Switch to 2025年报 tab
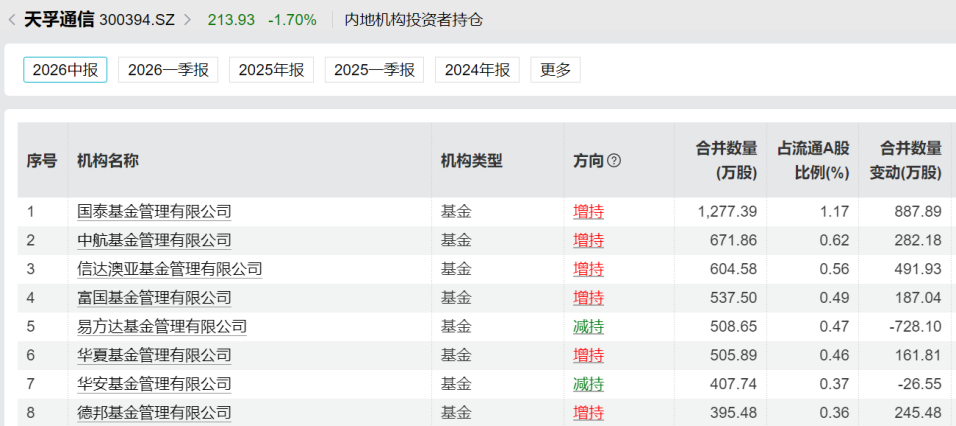 (x=271, y=70)
